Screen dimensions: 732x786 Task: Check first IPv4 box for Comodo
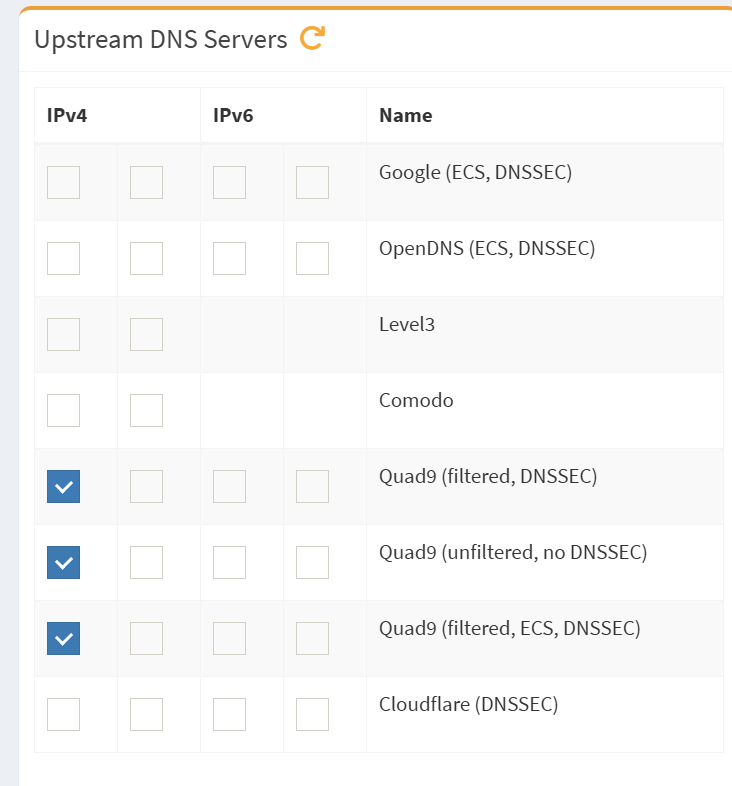63,410
